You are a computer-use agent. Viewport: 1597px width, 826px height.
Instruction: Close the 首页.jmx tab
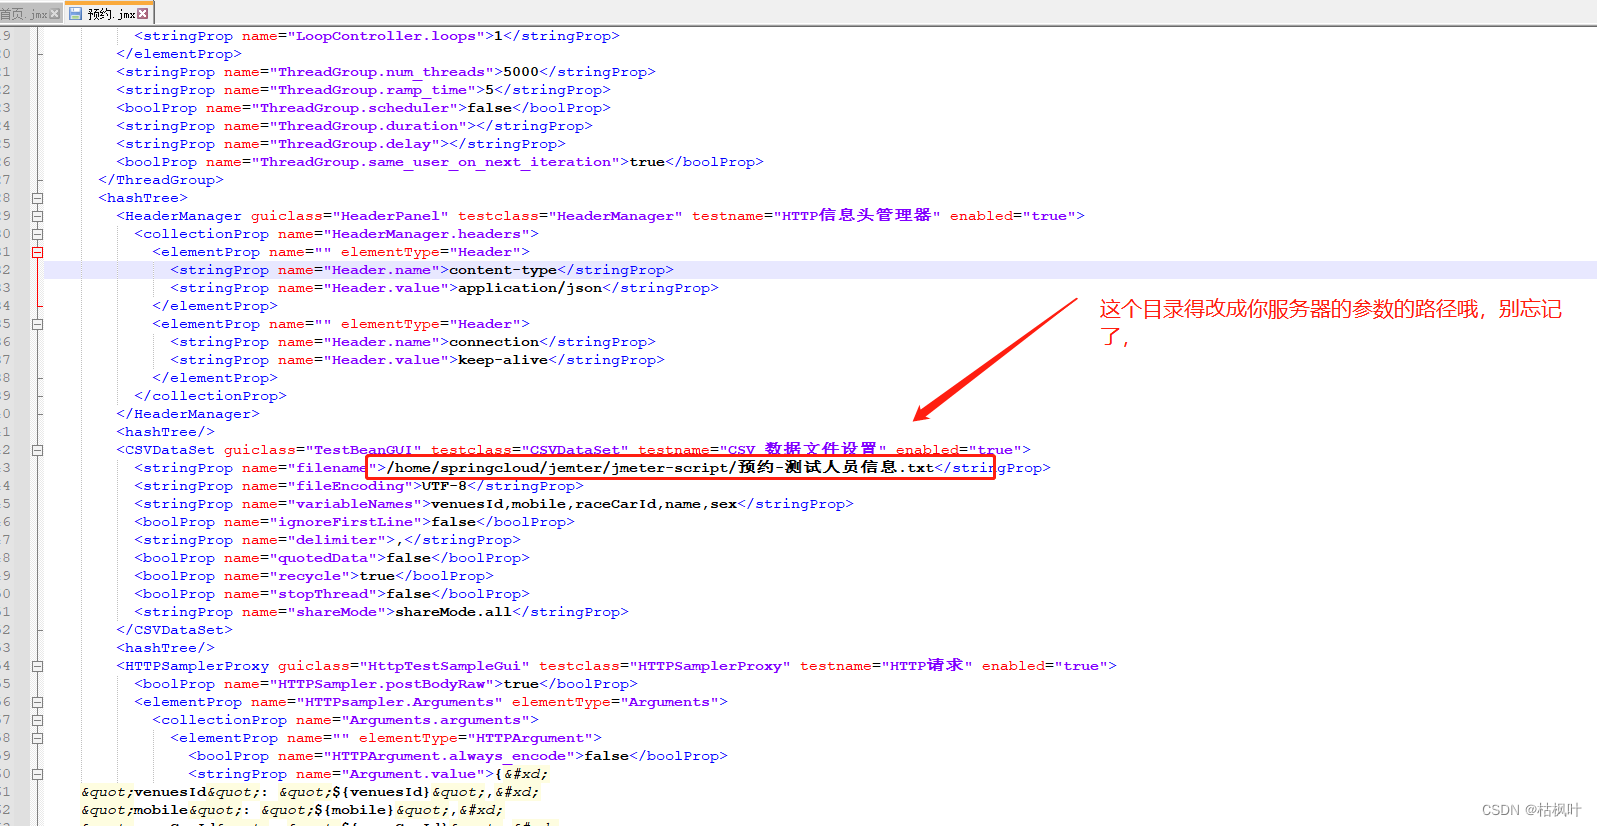click(55, 14)
